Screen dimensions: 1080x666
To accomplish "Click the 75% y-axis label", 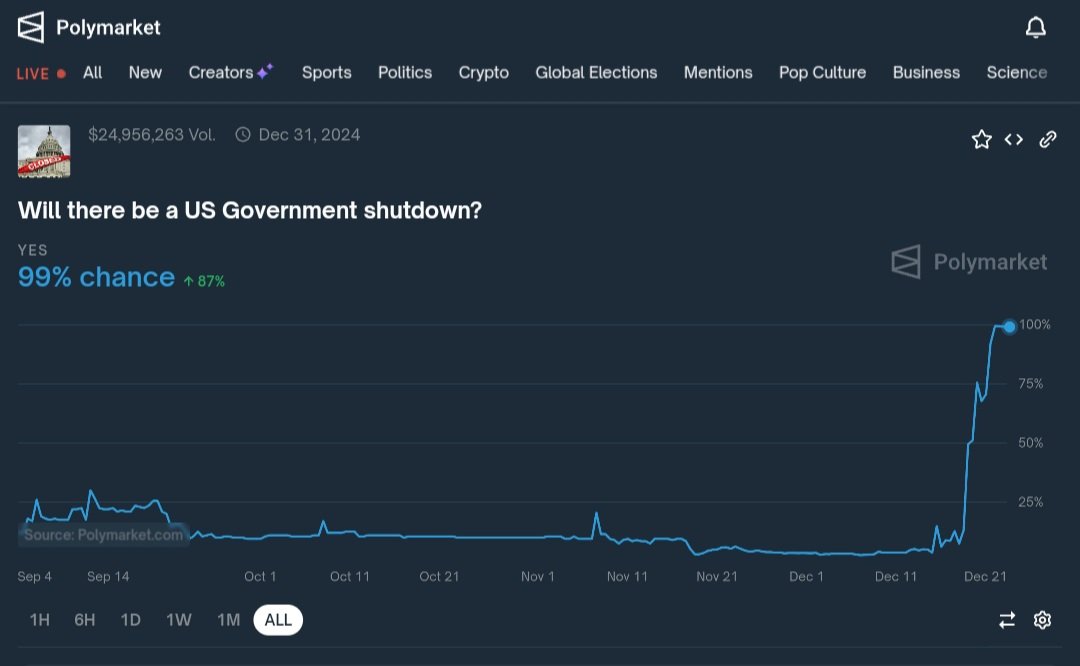I will [1030, 384].
